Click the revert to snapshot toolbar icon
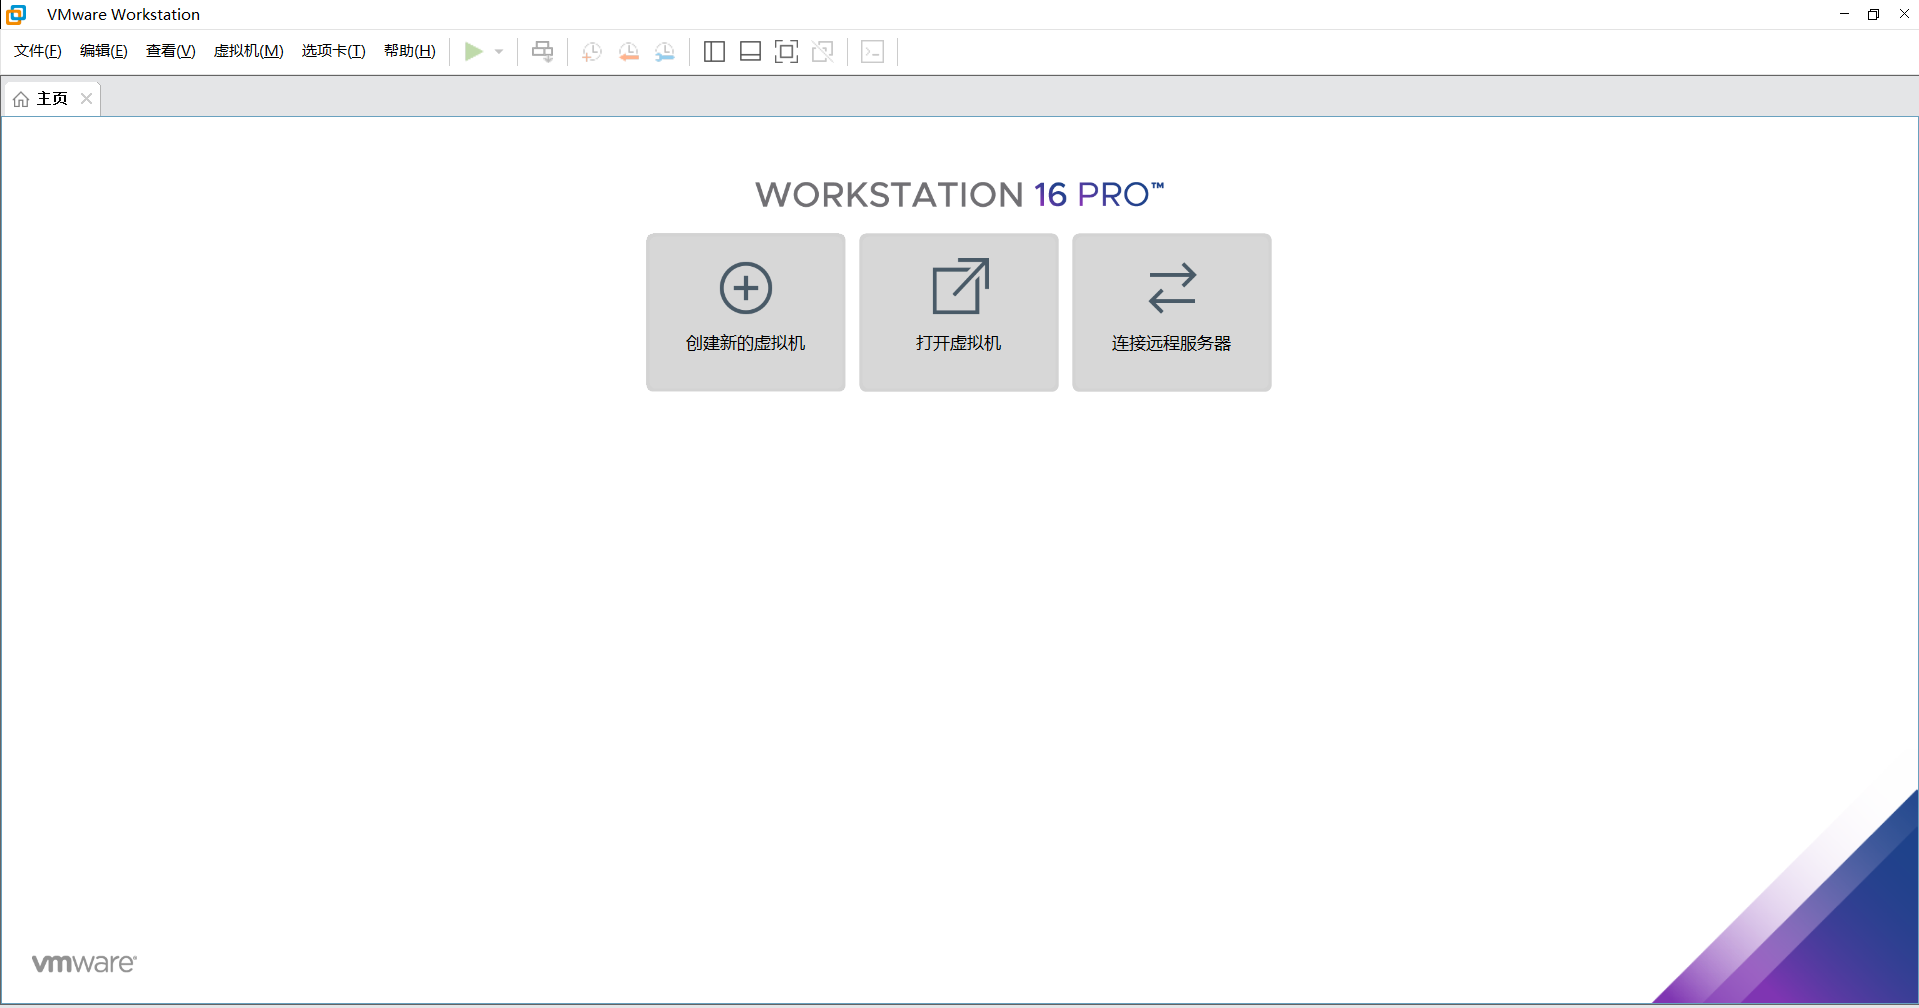 pos(629,52)
